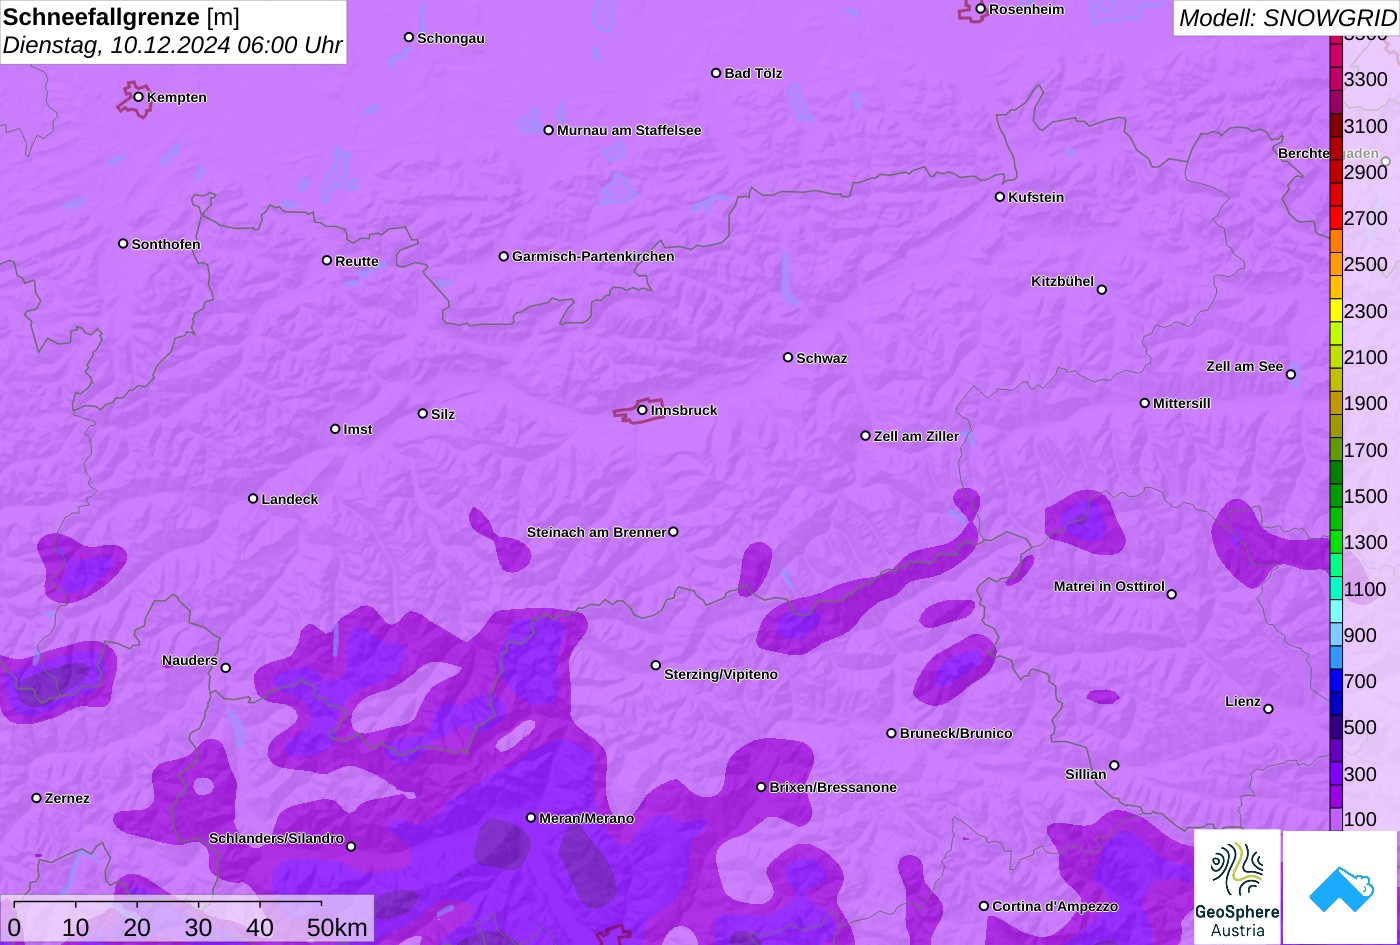Click the Landeck location marker
The height and width of the screenshot is (945, 1400).
coord(253,498)
